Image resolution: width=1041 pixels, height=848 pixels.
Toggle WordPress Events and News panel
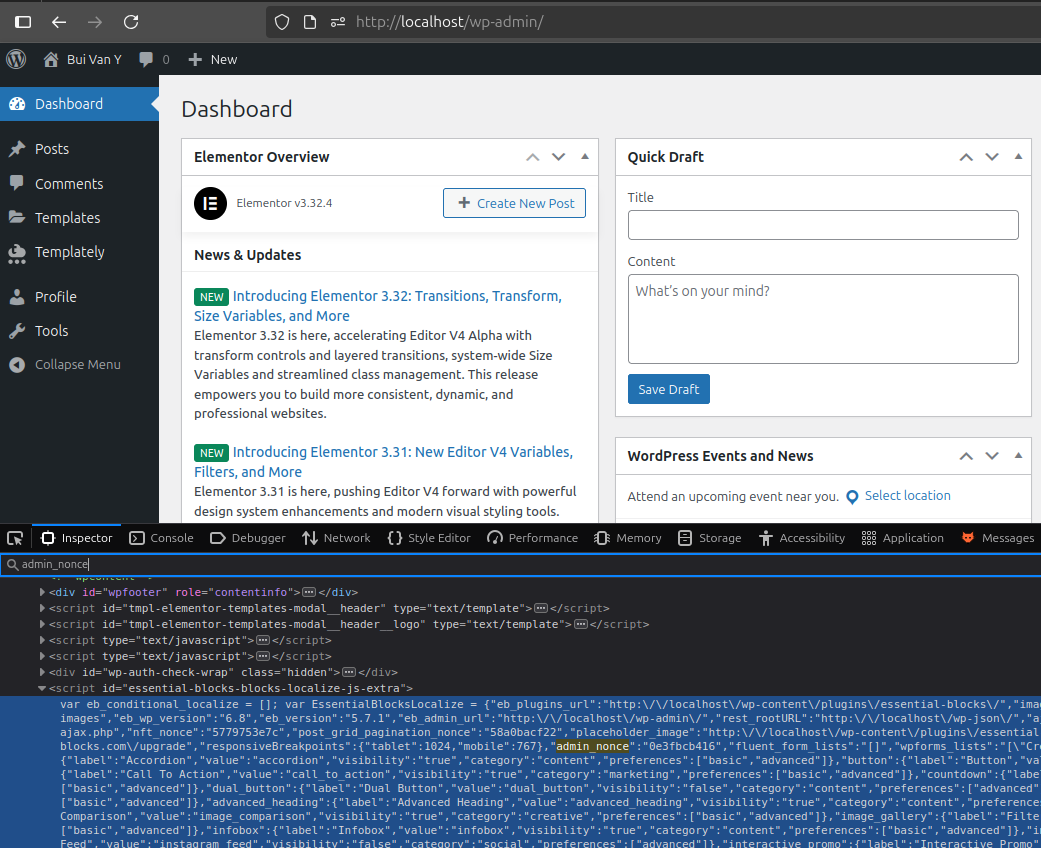1018,456
